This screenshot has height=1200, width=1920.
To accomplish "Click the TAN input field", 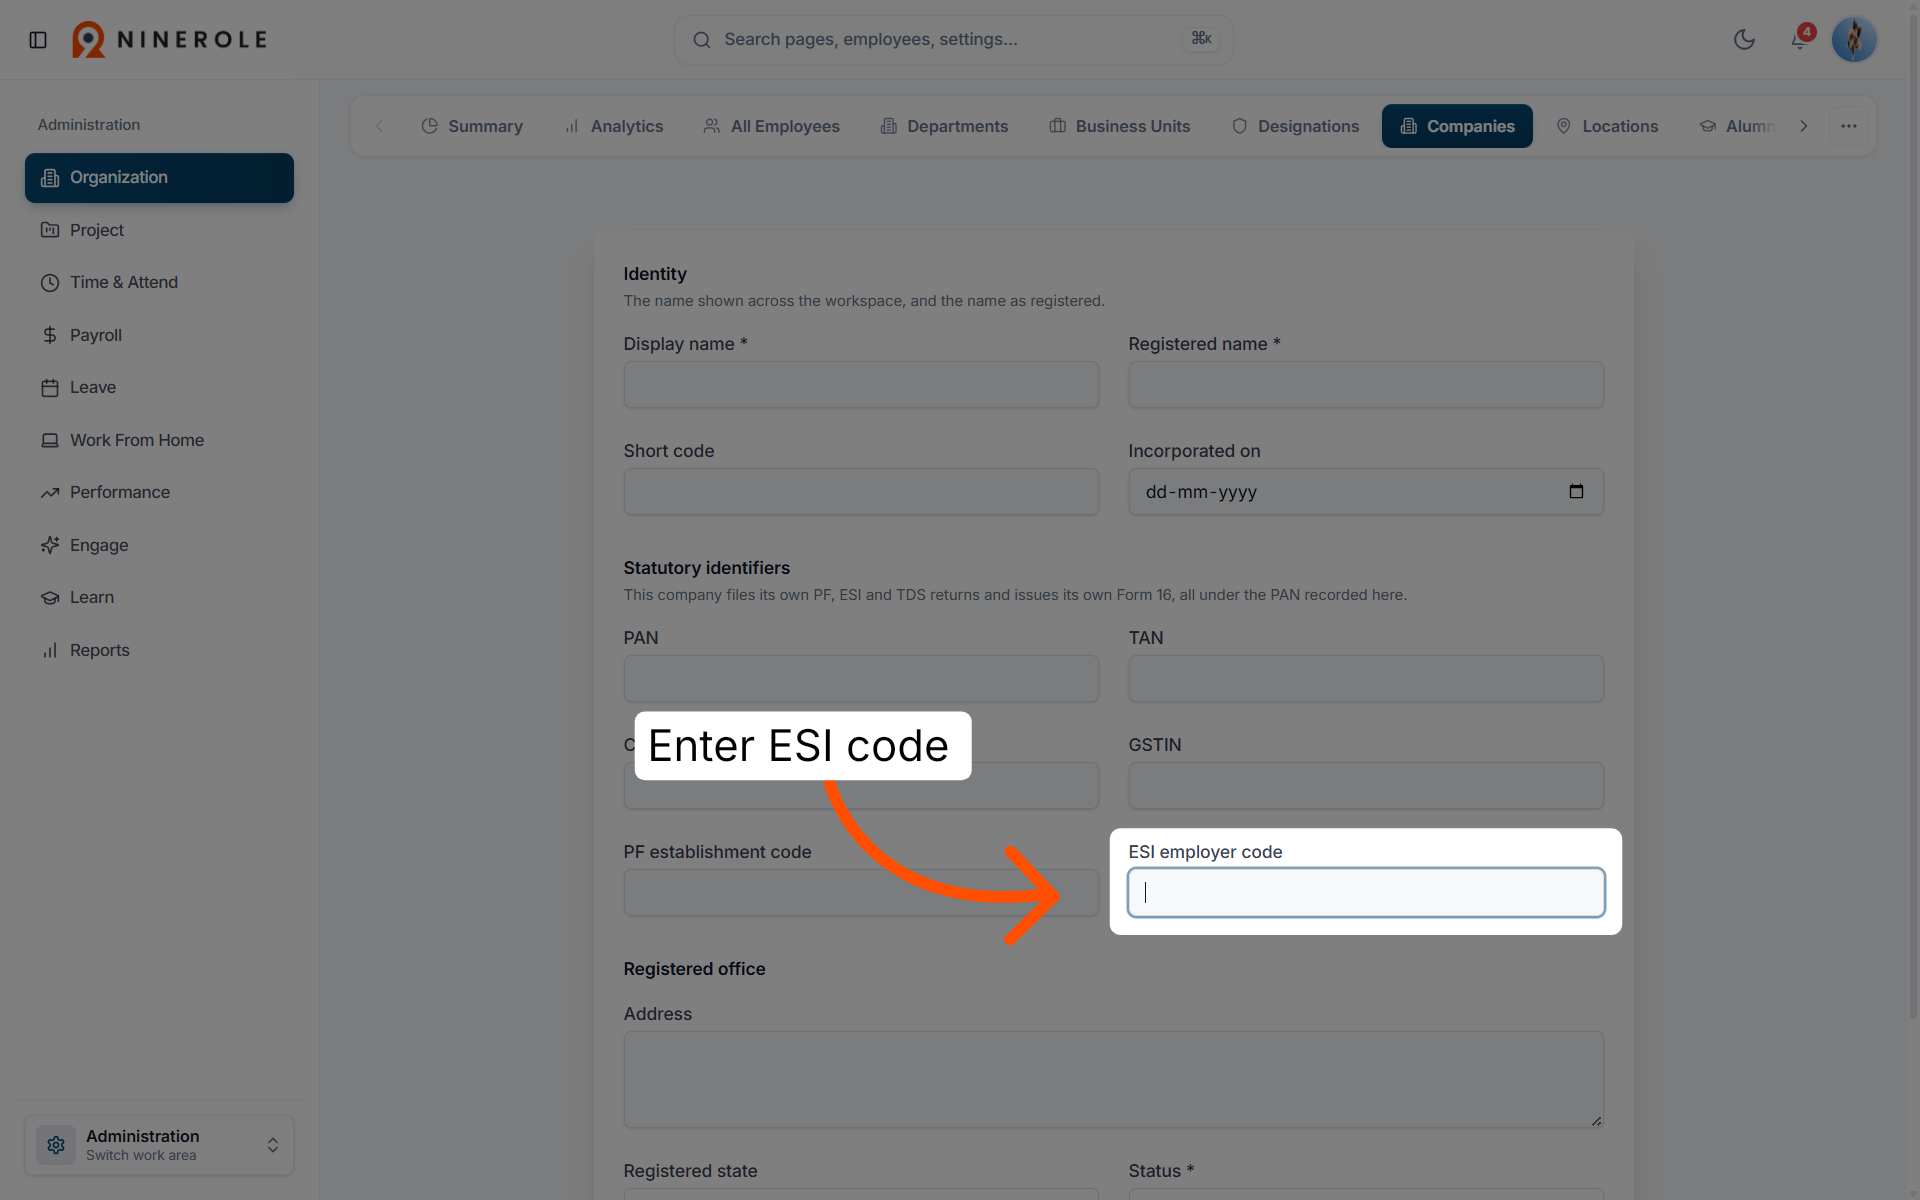I will pyautogui.click(x=1366, y=679).
